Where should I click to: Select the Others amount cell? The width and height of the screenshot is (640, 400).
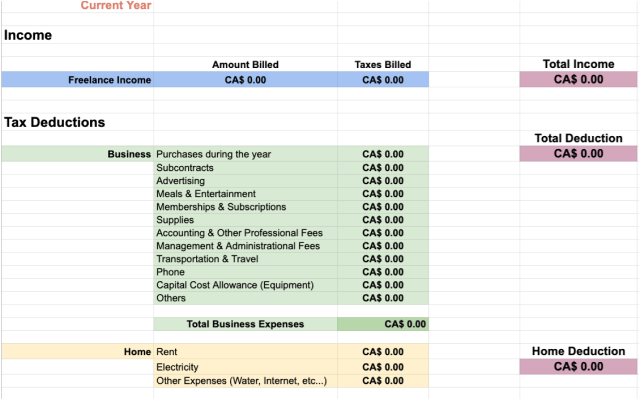pos(383,298)
